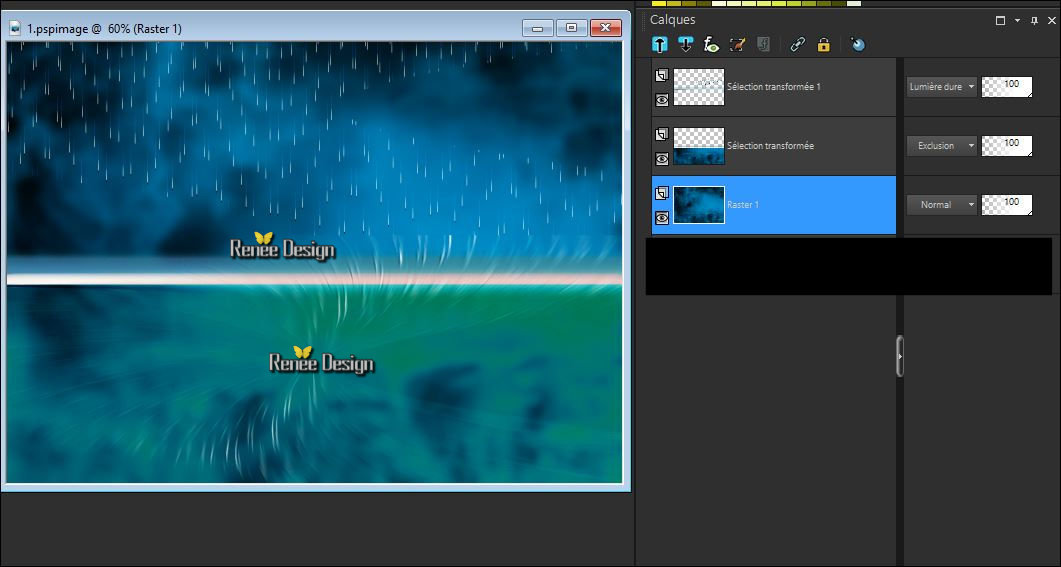Click the lock transparency padlock icon

point(823,45)
